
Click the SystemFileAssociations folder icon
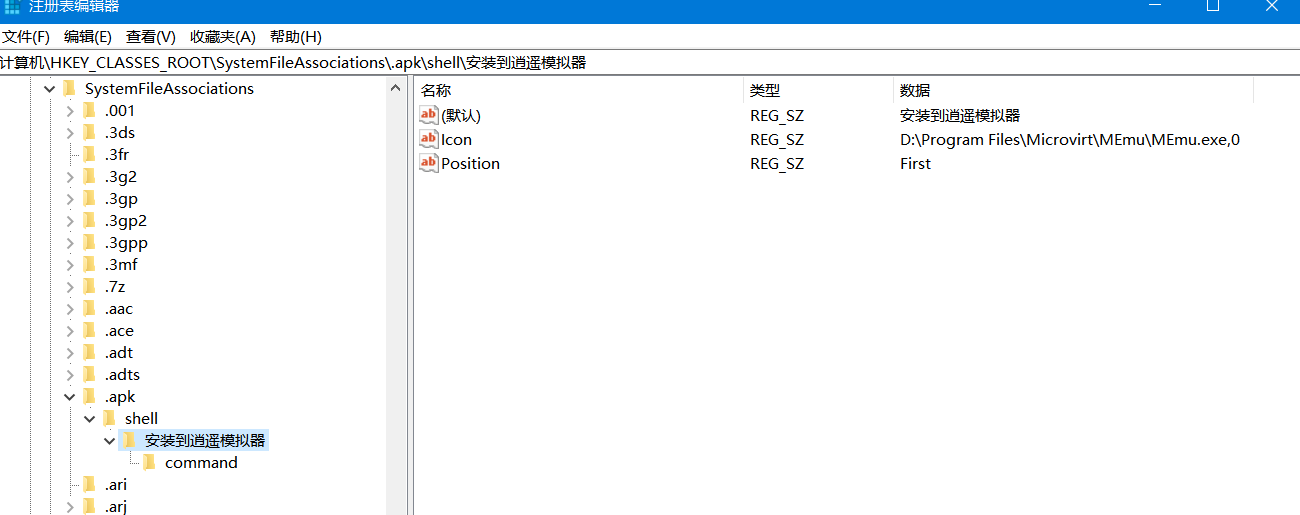(x=69, y=88)
